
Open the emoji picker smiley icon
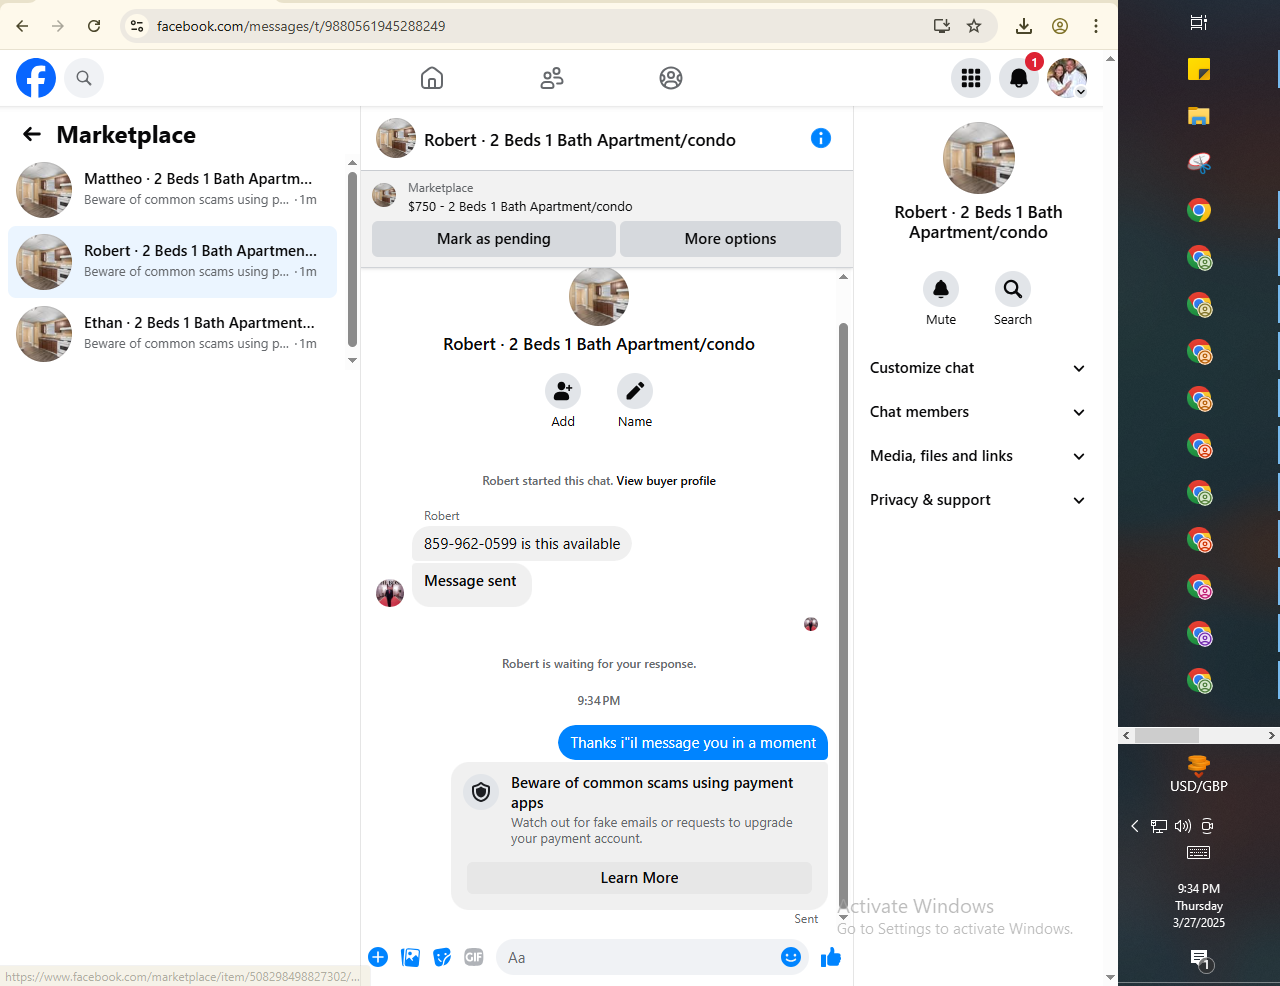tap(791, 957)
